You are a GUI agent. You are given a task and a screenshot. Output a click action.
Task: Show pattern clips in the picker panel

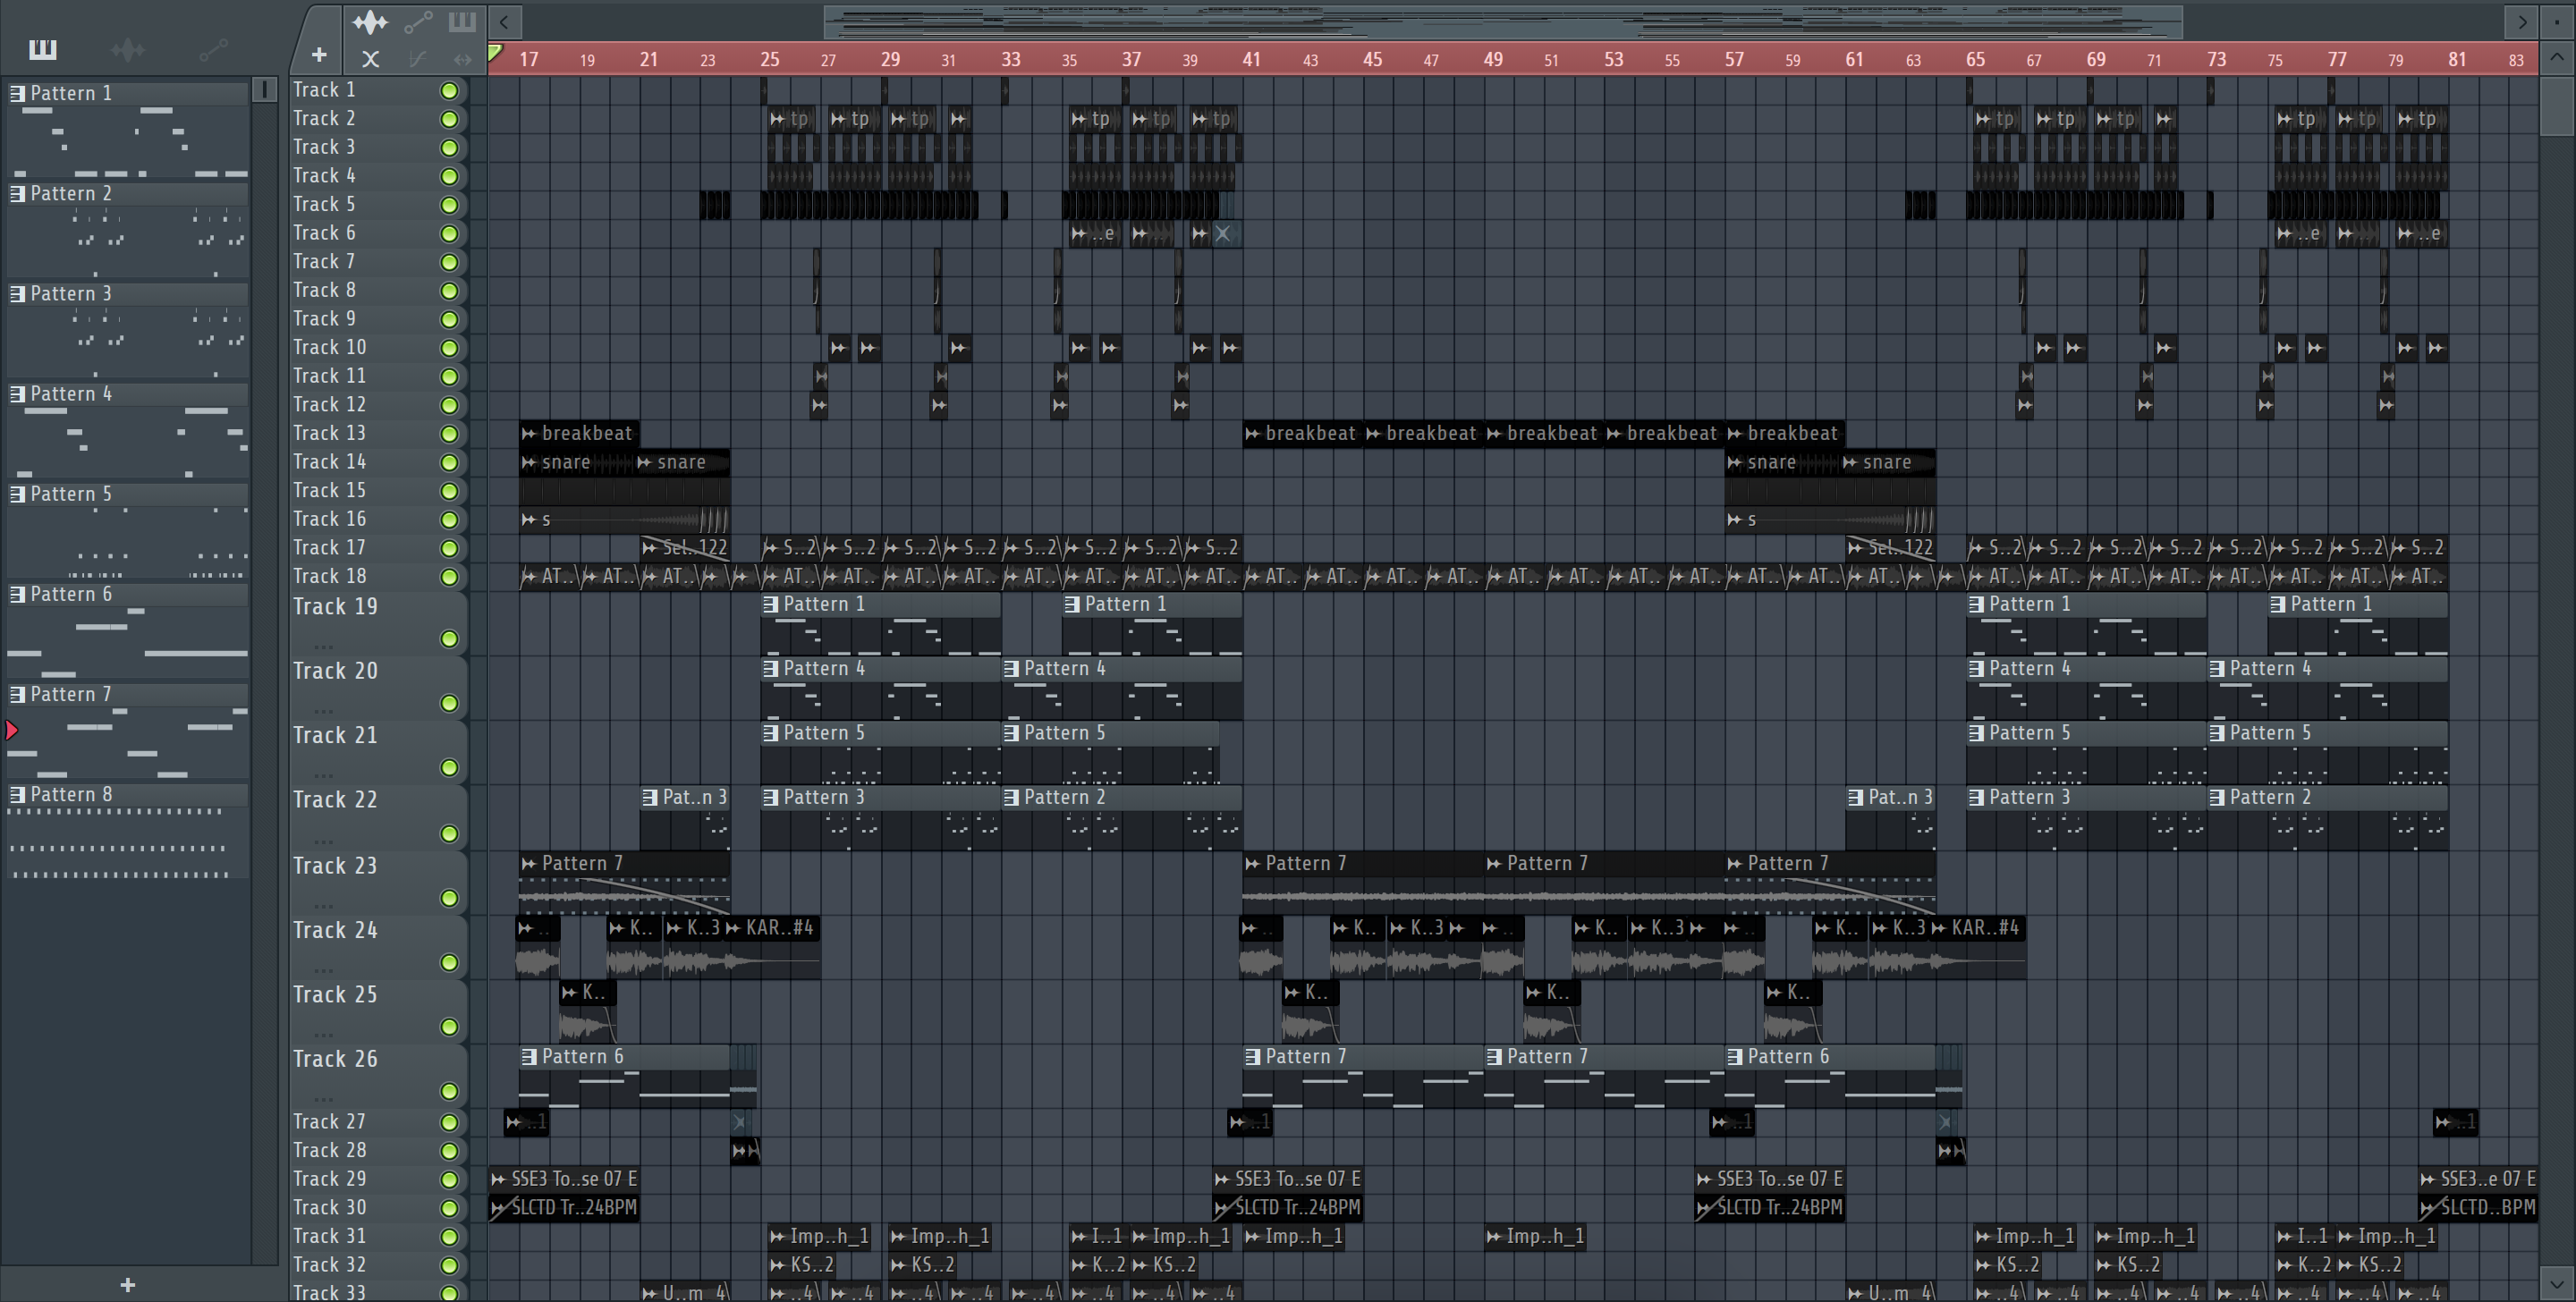point(43,49)
